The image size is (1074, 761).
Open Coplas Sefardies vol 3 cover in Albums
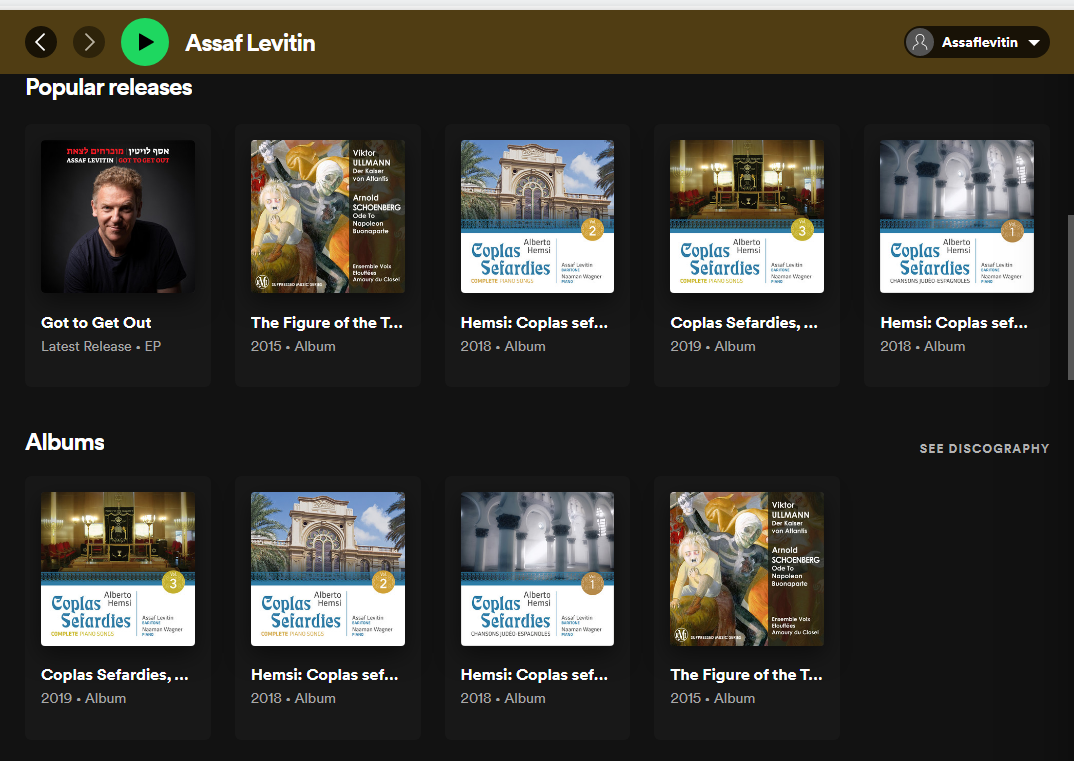pos(118,569)
